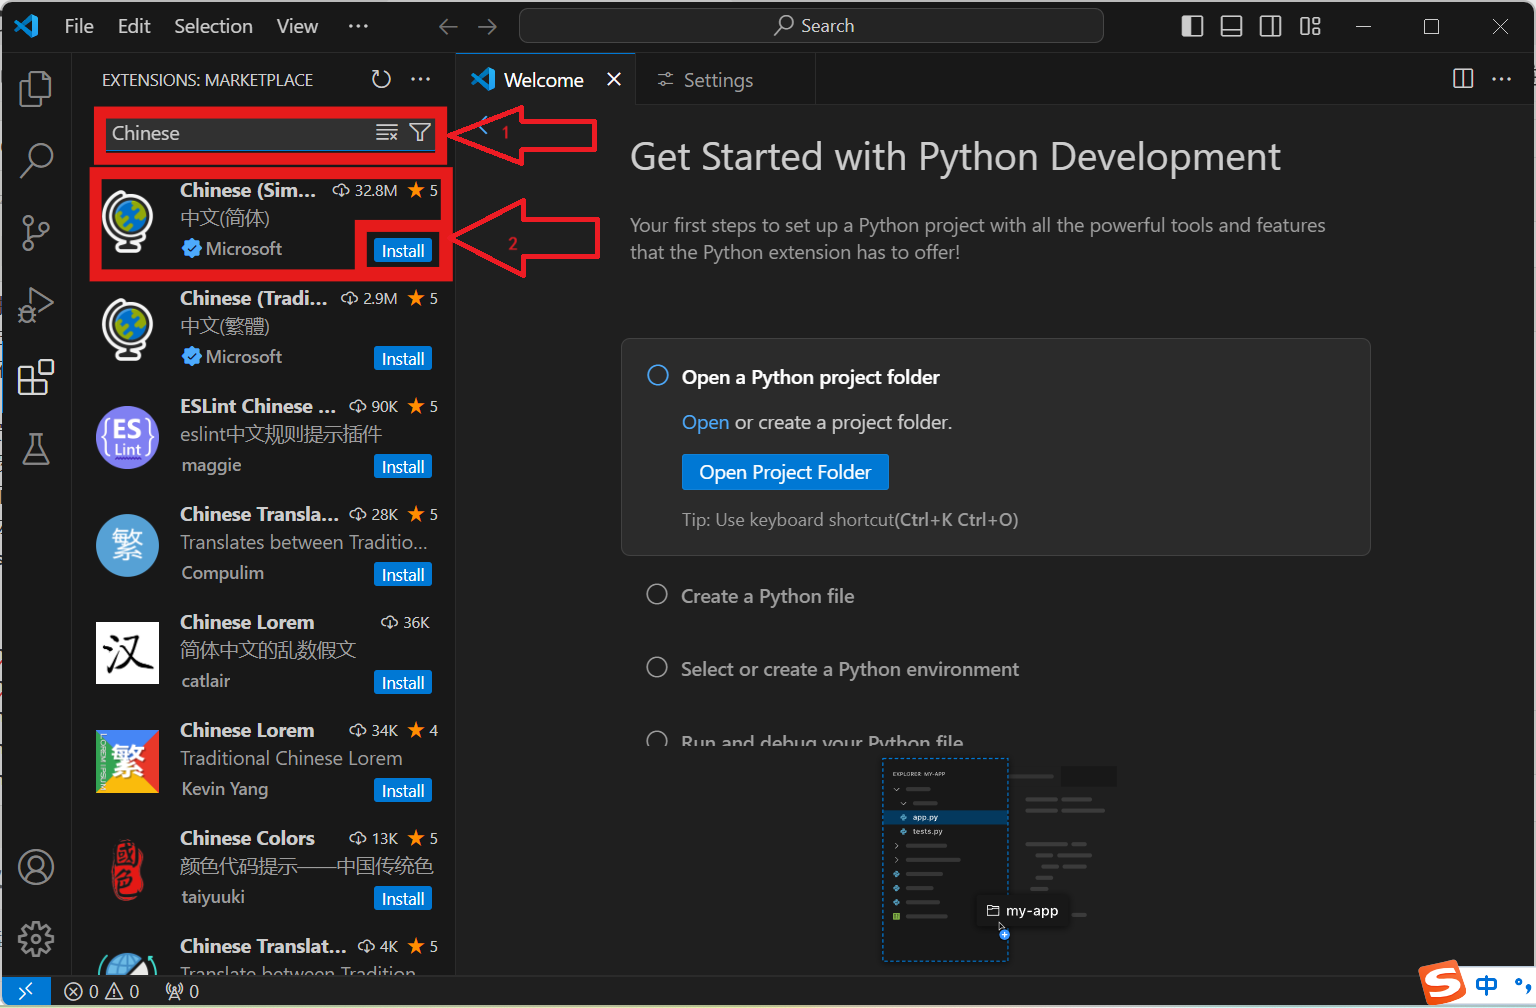
Task: Toggle the primary side bar layout icon
Action: pyautogui.click(x=1192, y=26)
